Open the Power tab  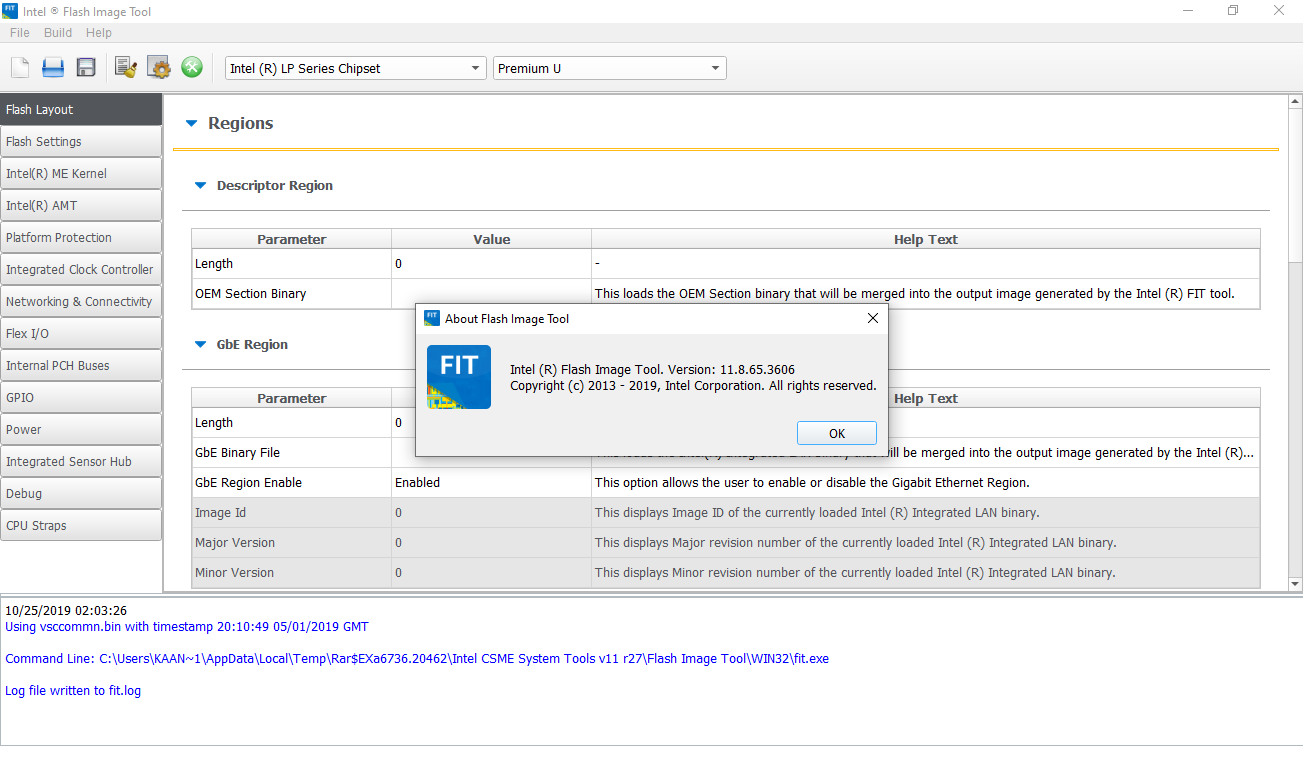click(81, 430)
